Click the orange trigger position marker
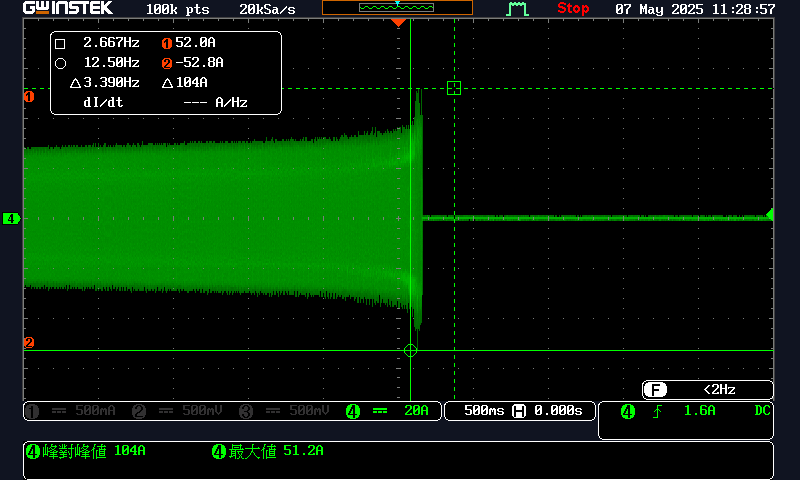The width and height of the screenshot is (800, 480). 398,22
